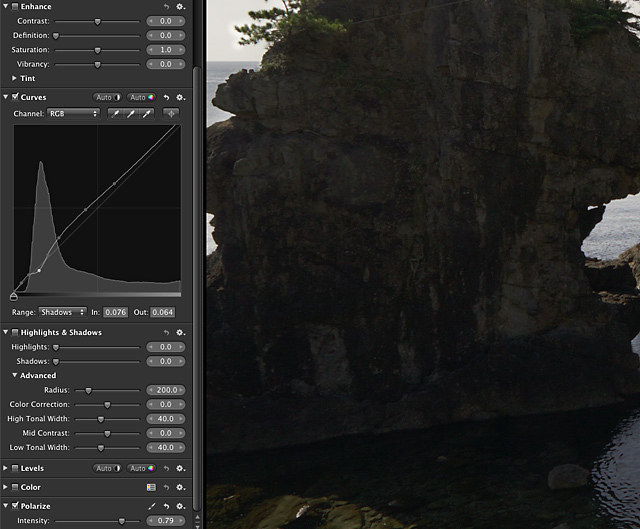640x529 pixels.
Task: Select the white point eyedropper in Curves
Action: point(146,114)
